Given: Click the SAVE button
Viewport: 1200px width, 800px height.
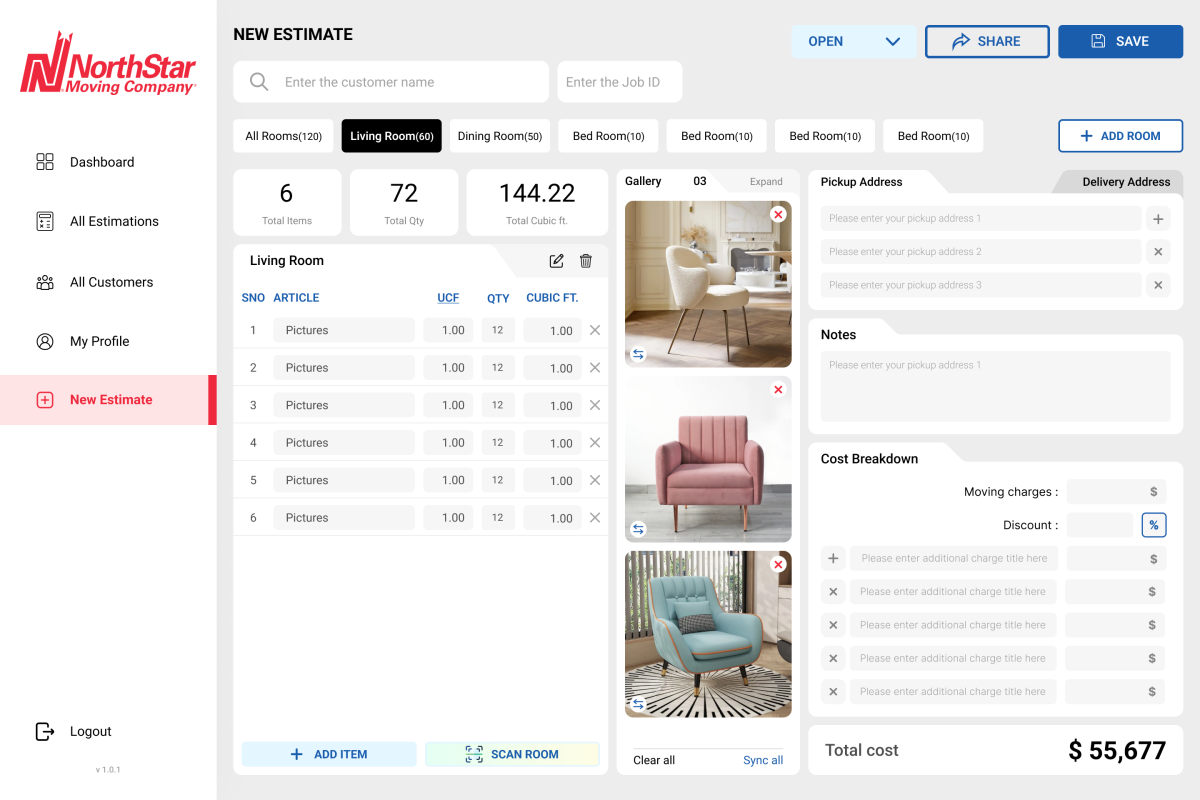Looking at the screenshot, I should click(x=1120, y=41).
